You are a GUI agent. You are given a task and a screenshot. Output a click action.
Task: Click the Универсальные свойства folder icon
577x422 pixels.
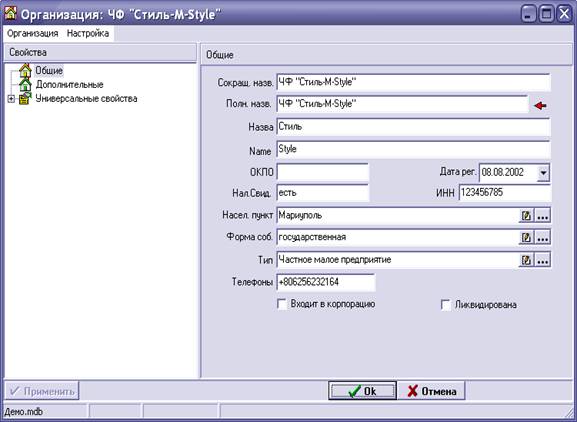[25, 99]
